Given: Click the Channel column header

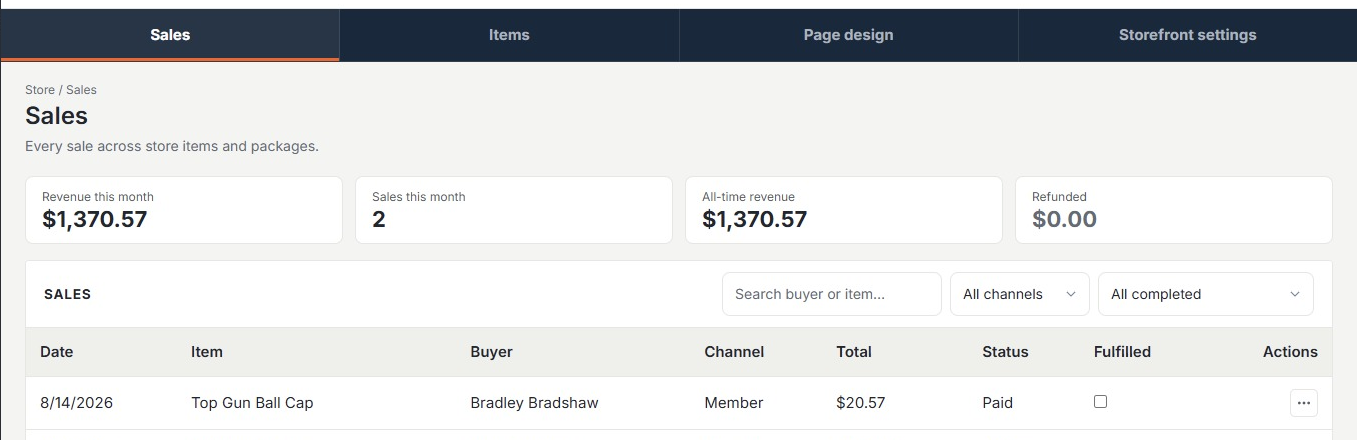Looking at the screenshot, I should (734, 352).
